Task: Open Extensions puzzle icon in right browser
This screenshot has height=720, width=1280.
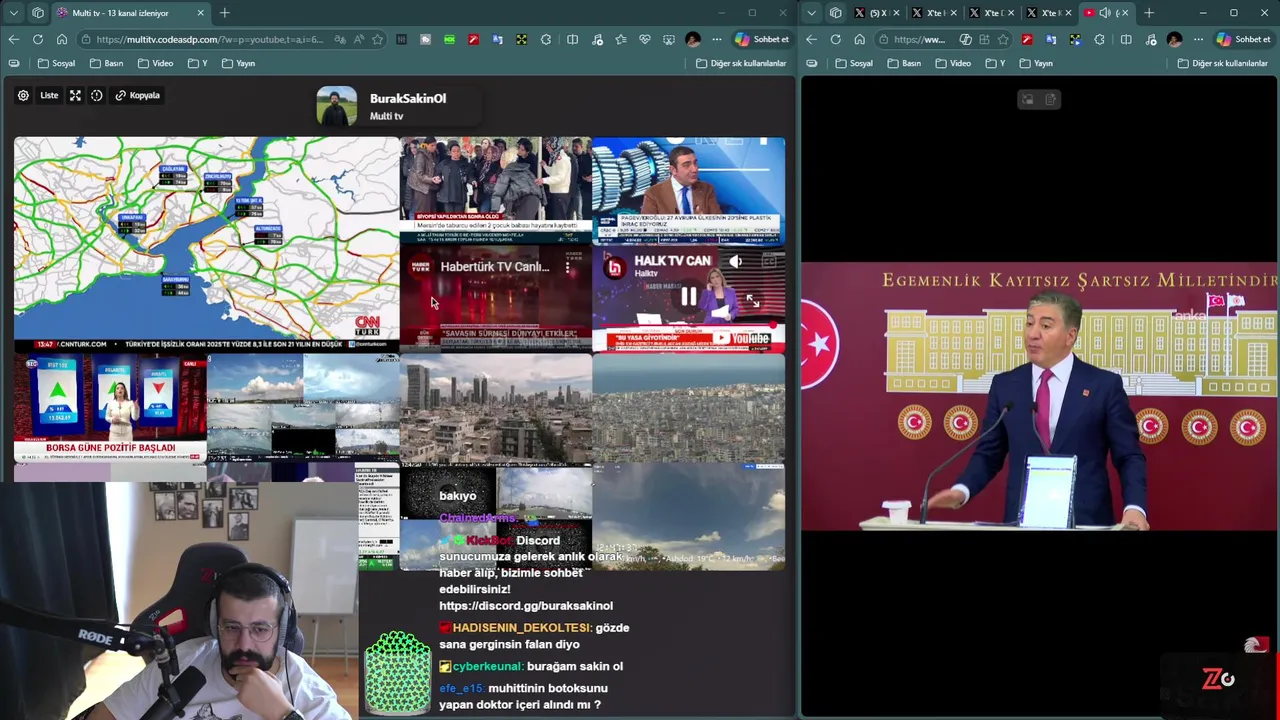Action: pyautogui.click(x=1099, y=39)
